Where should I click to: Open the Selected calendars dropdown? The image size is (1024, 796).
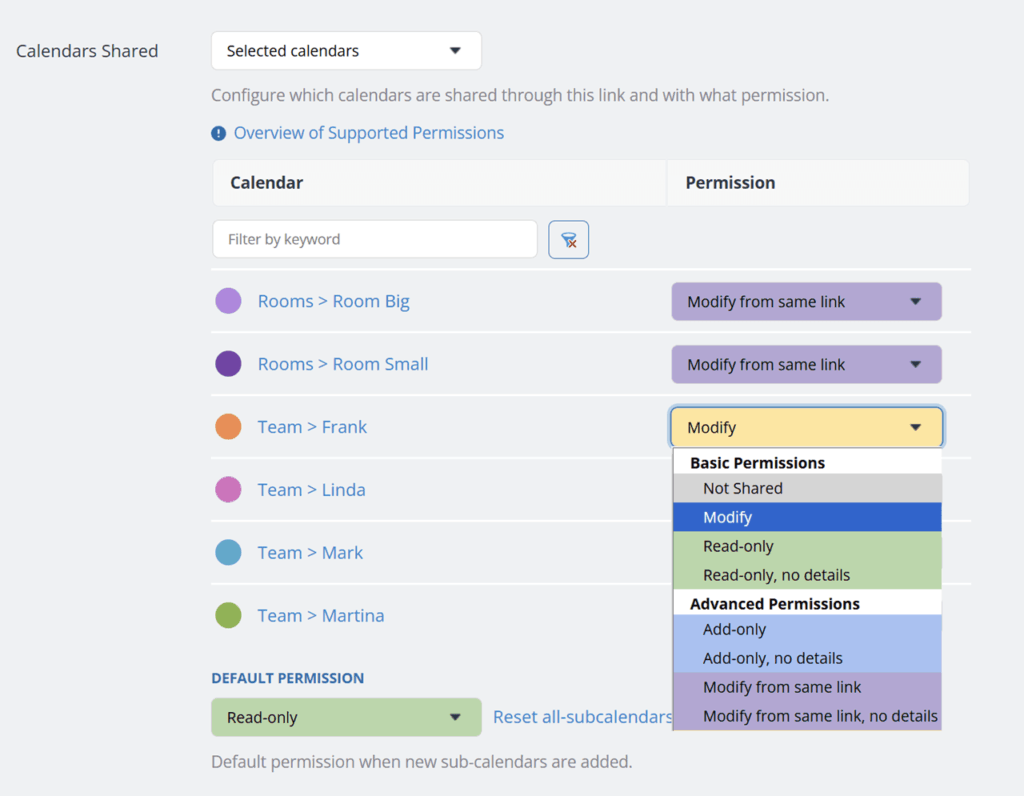346,50
